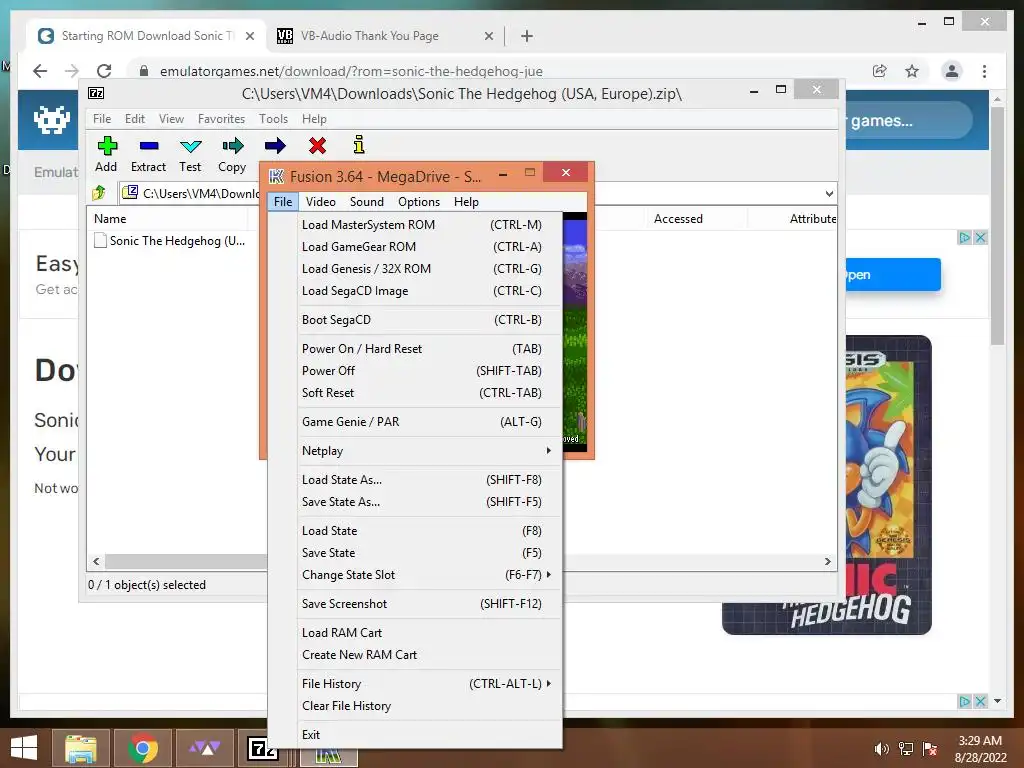Screen dimensions: 1024x768
Task: Expand the 7-Zip address path dropdown
Action: (x=829, y=193)
